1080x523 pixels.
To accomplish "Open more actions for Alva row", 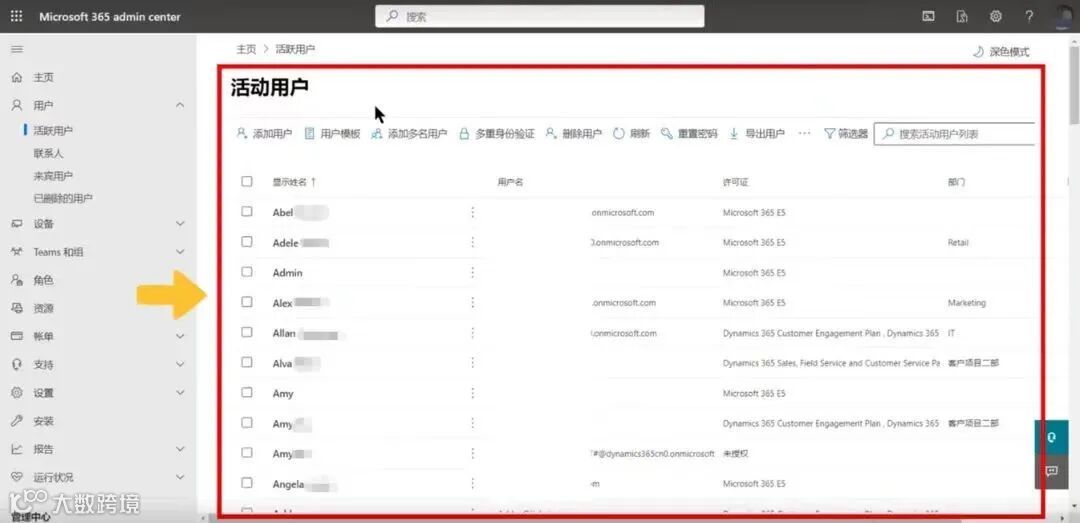I will coord(472,363).
